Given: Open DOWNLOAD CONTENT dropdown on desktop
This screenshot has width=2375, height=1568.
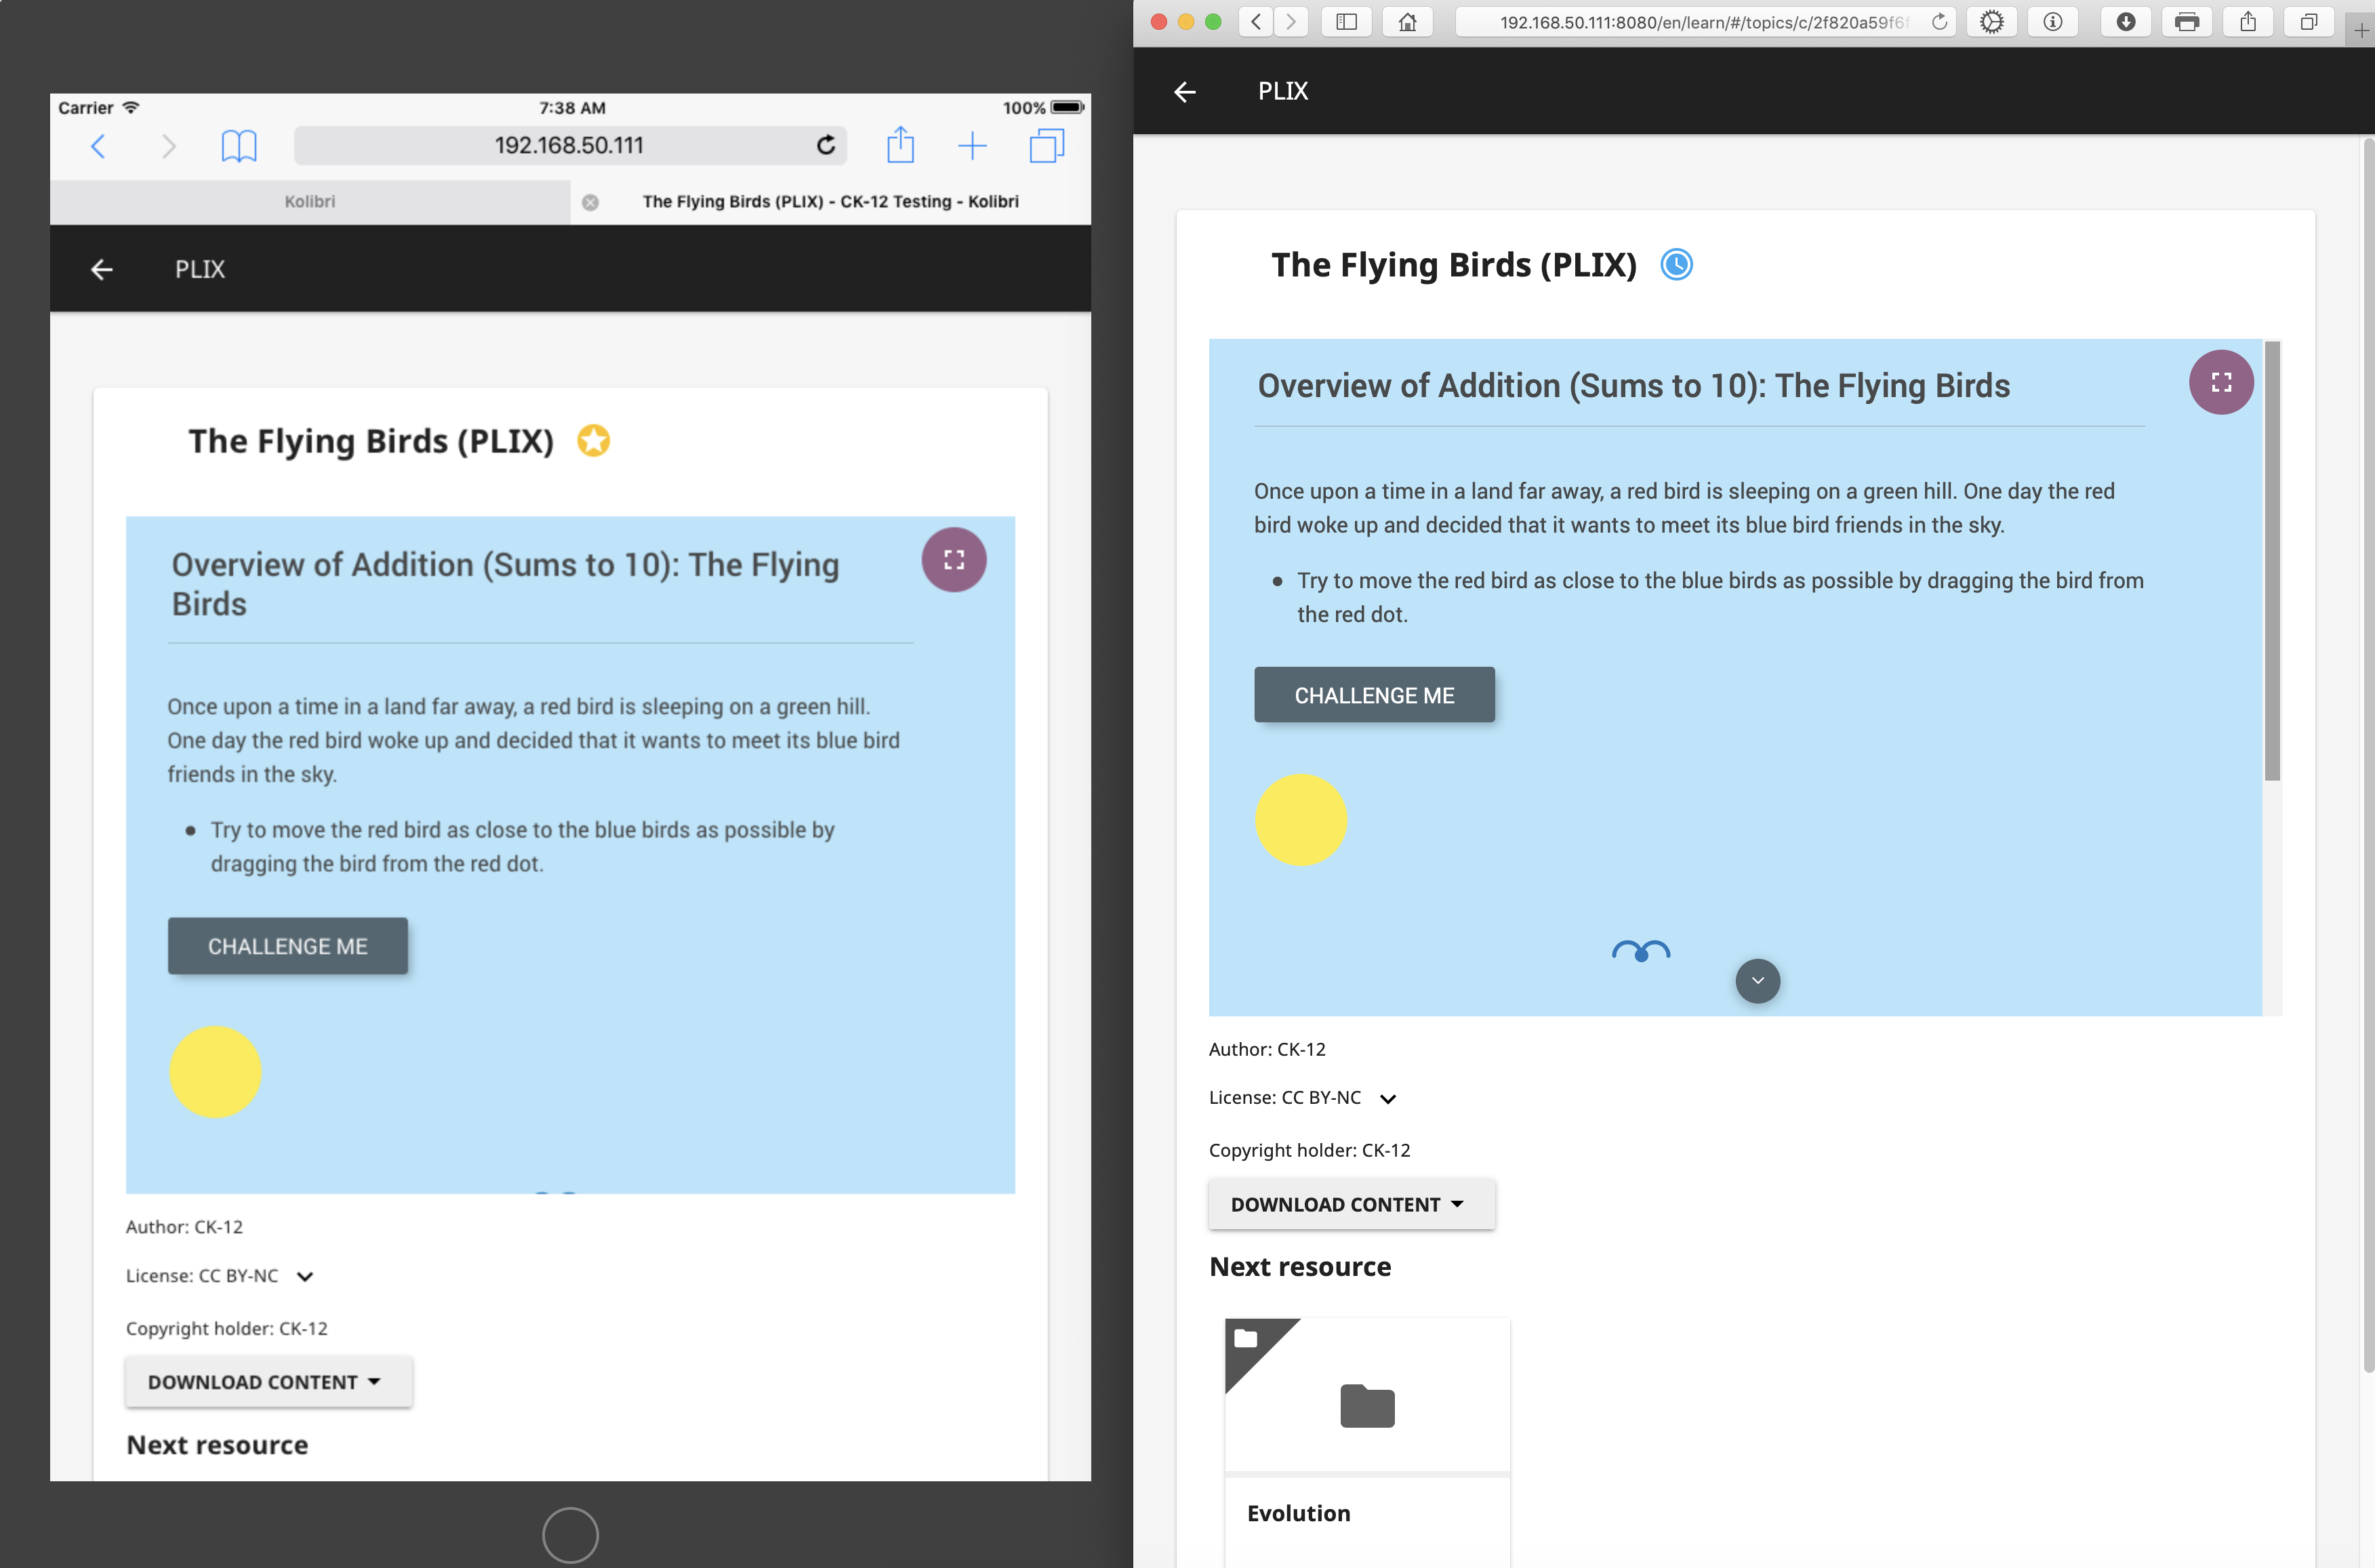Looking at the screenshot, I should [1351, 1204].
